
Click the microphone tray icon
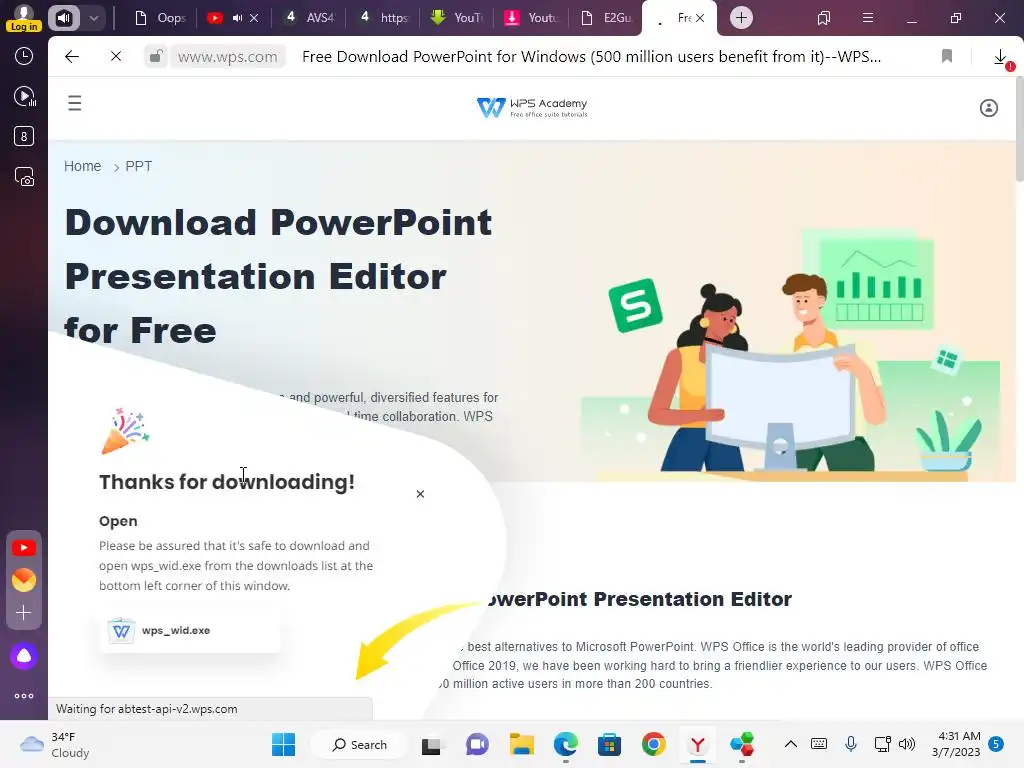click(851, 744)
